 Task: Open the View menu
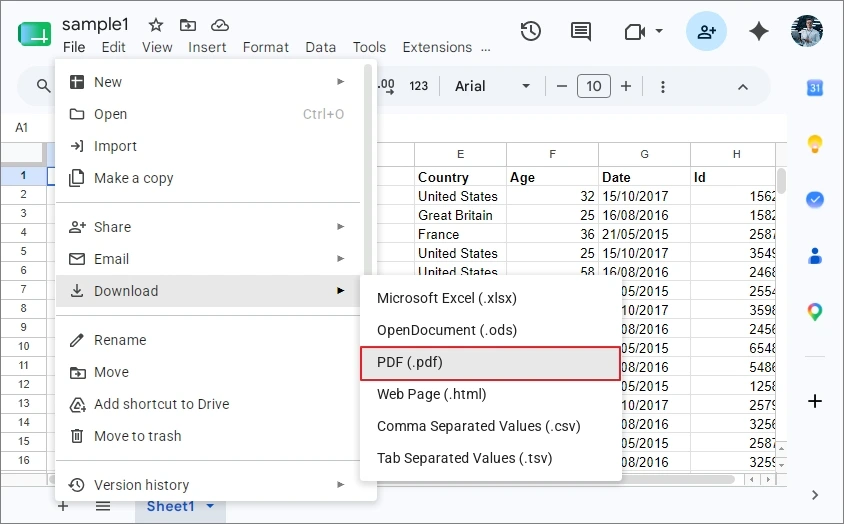(157, 47)
